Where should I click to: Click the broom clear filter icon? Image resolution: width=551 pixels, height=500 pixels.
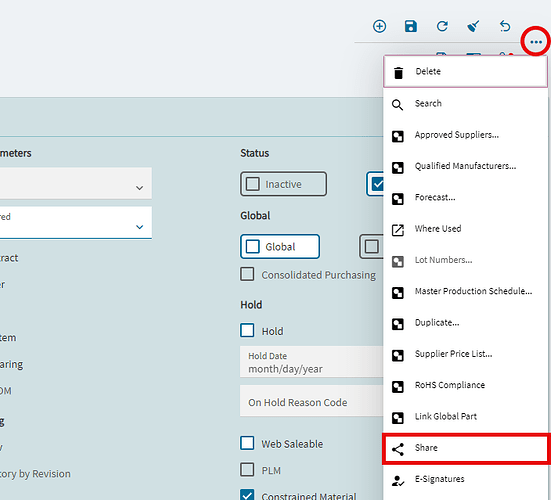pyautogui.click(x=473, y=26)
